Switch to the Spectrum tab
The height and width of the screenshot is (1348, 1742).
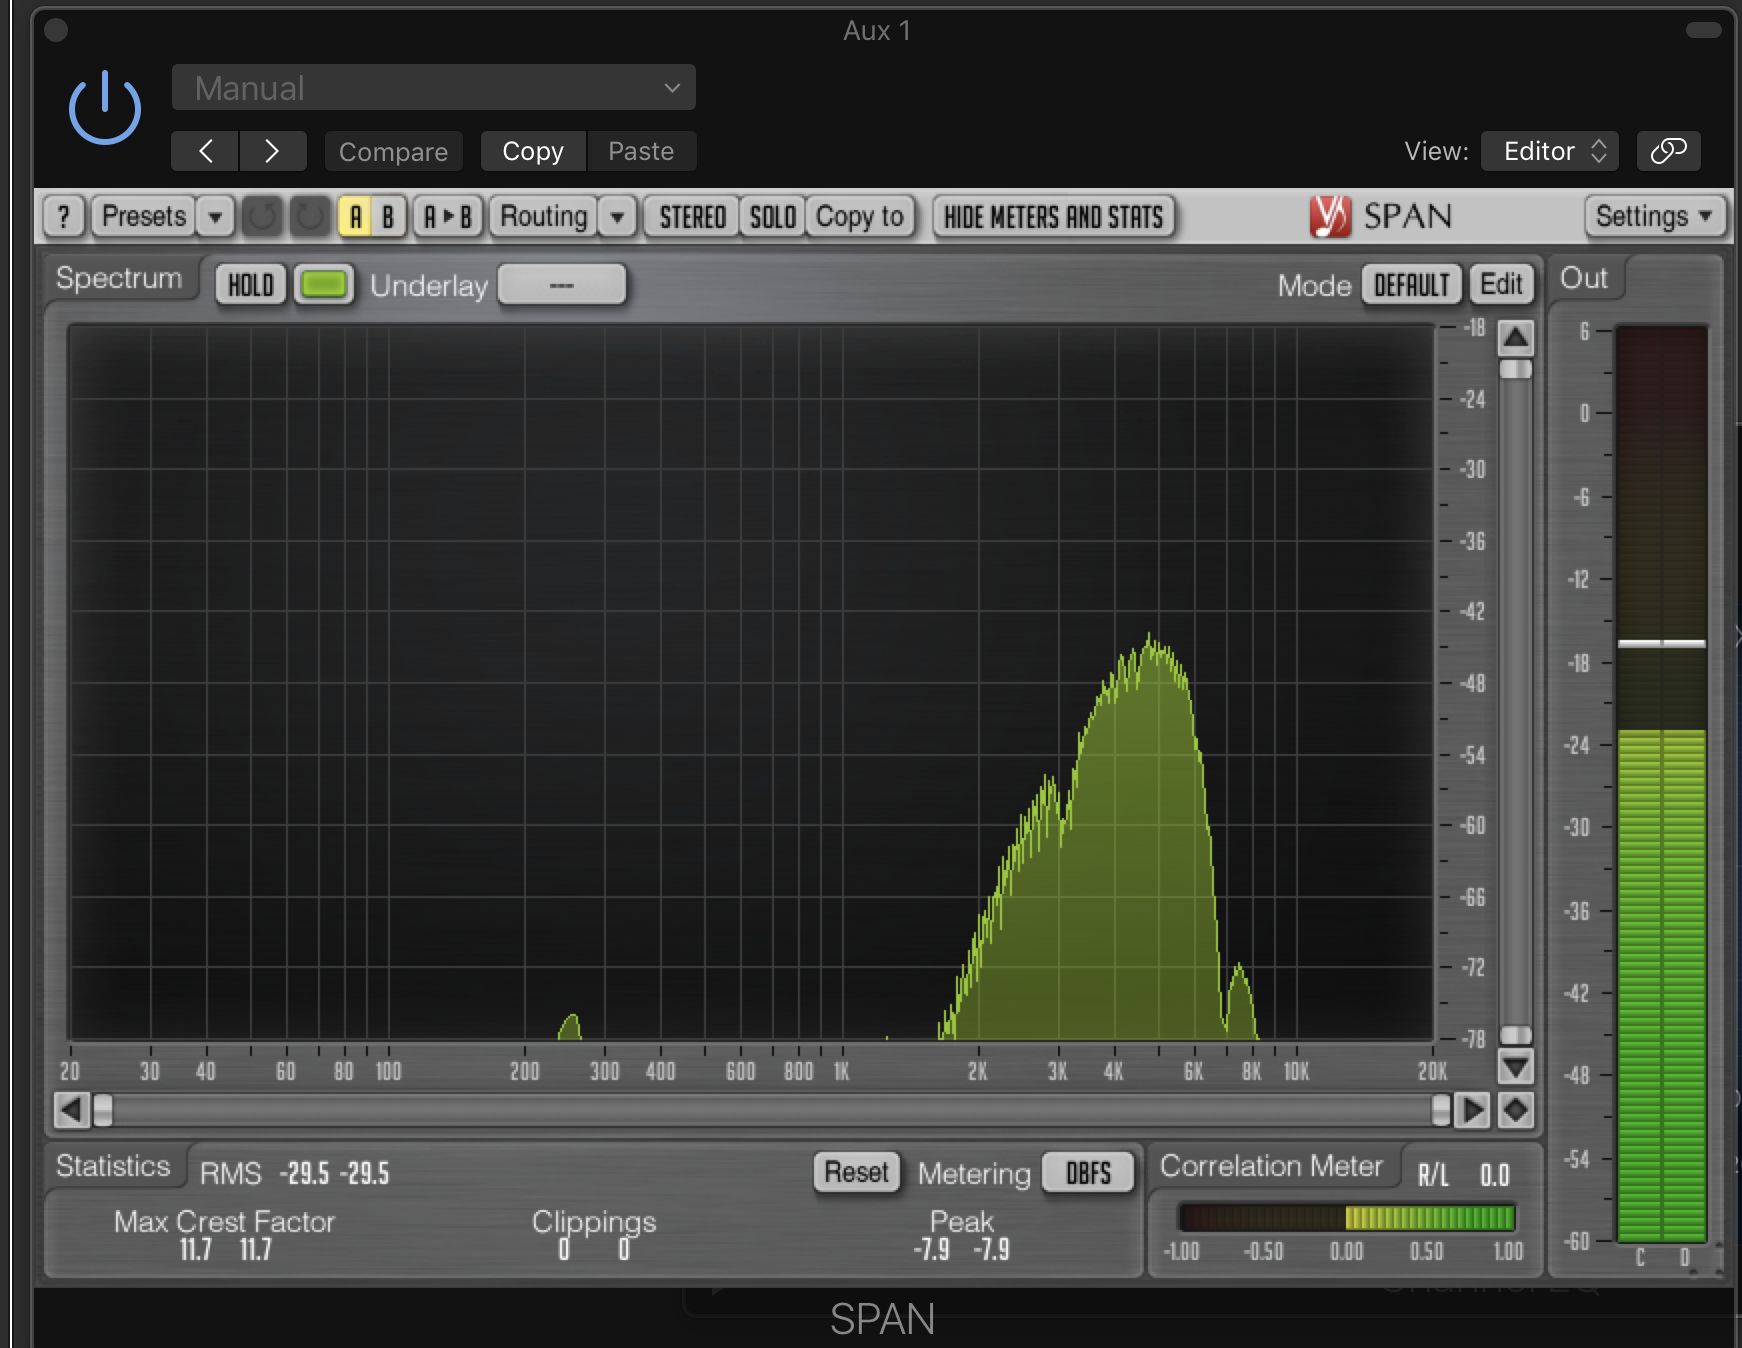pos(119,278)
